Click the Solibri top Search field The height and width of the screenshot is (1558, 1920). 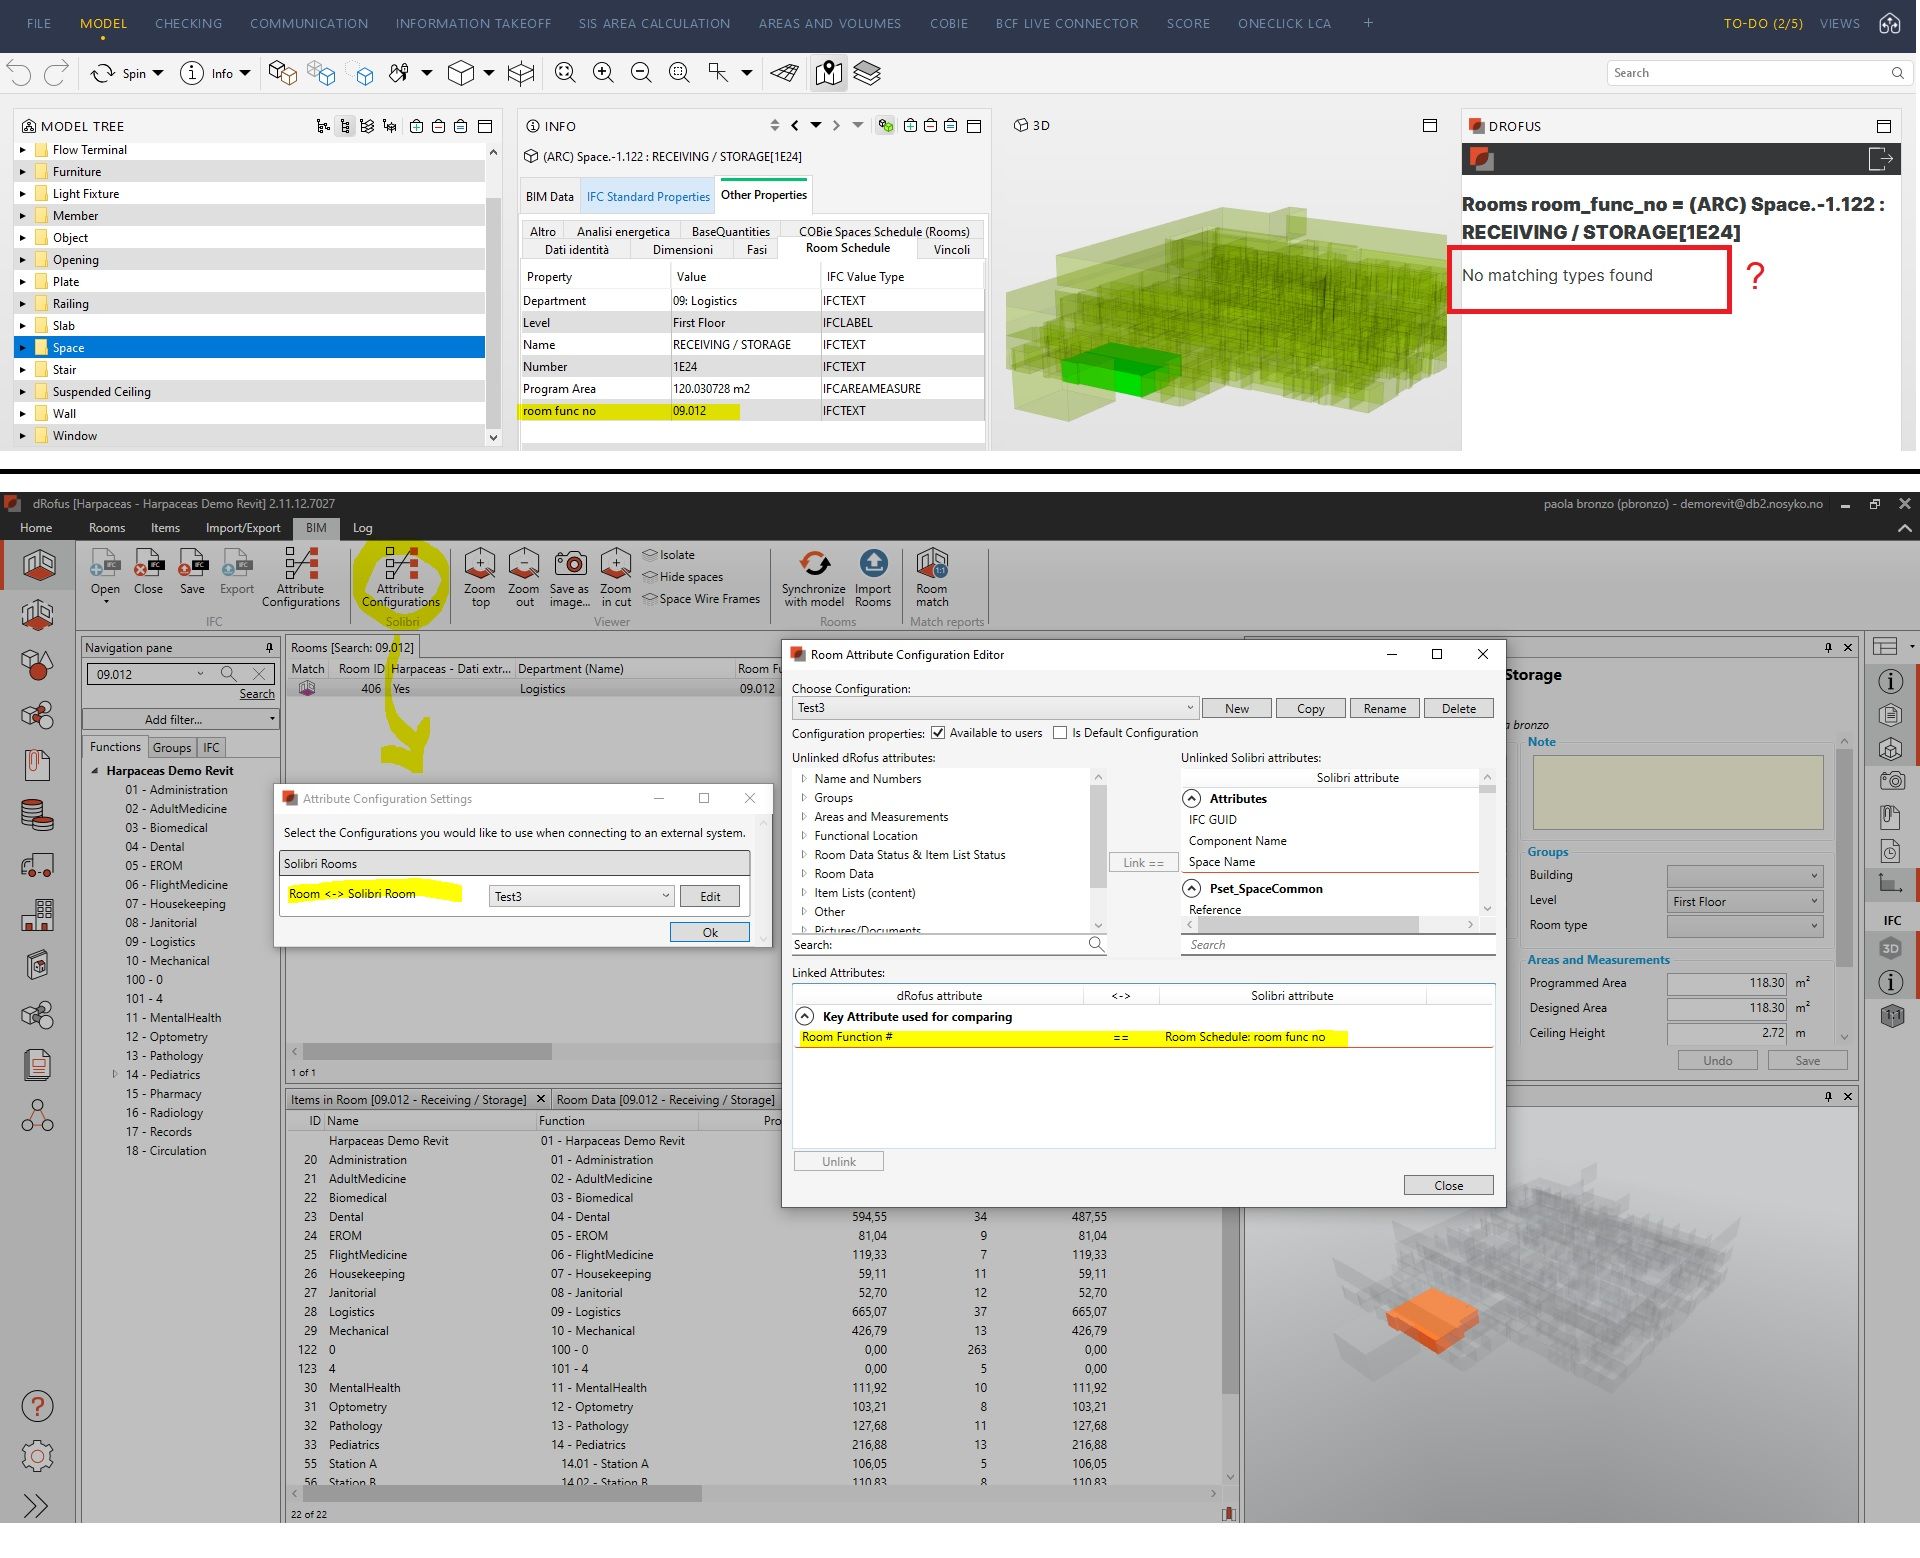click(1758, 73)
